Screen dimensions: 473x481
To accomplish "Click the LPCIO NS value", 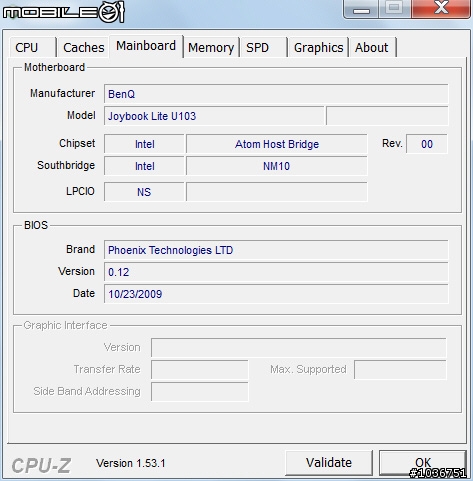I will point(144,192).
